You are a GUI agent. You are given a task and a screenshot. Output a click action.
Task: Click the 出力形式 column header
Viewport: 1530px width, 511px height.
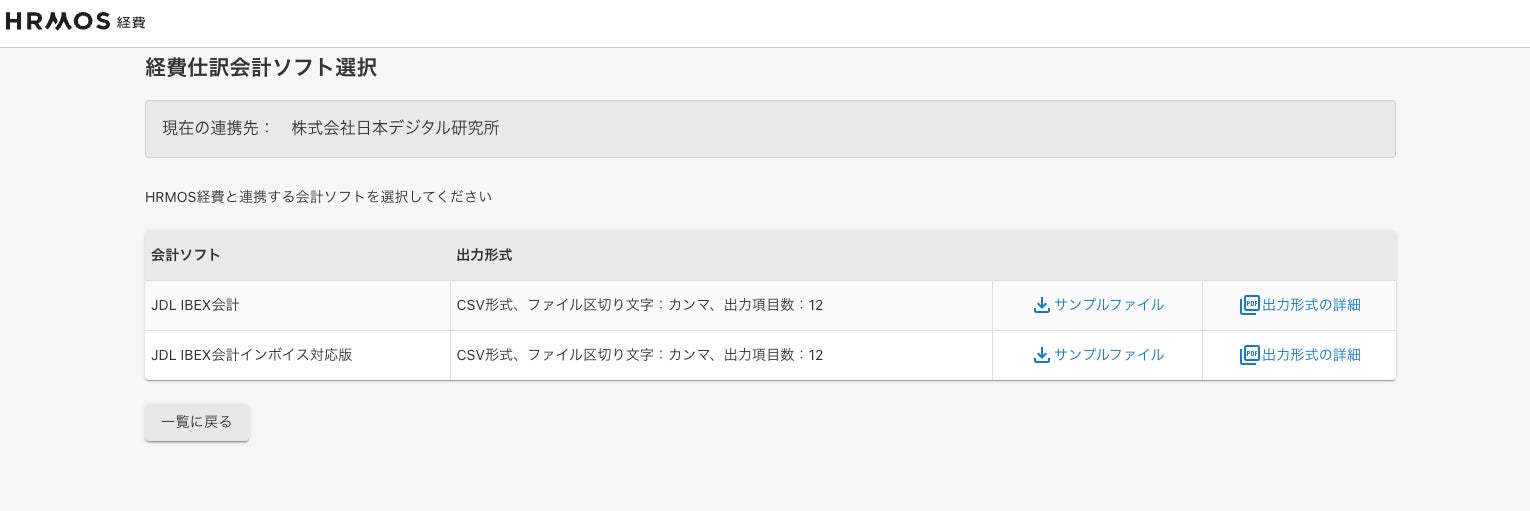(x=484, y=255)
